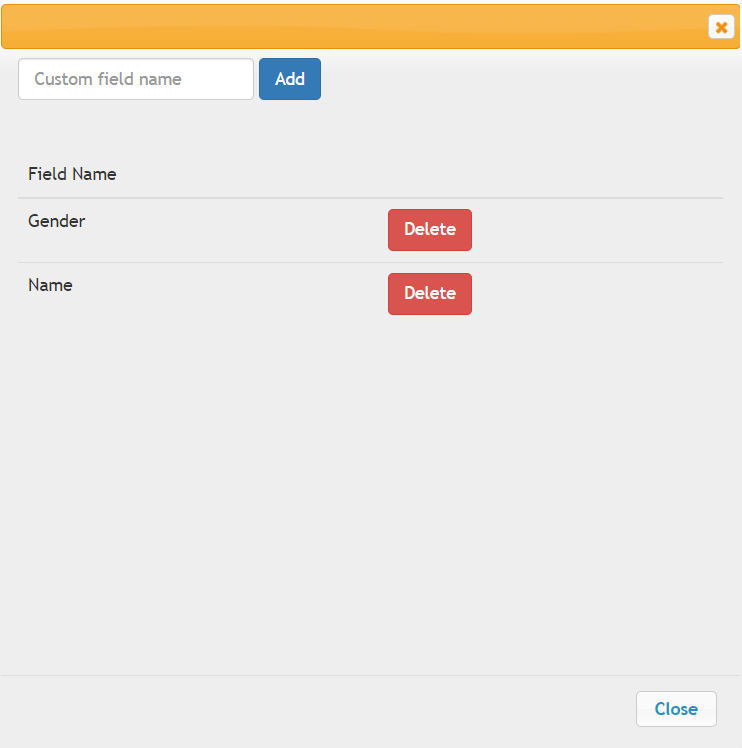The width and height of the screenshot is (742, 748).
Task: Click the Field Name column header
Action: (72, 174)
